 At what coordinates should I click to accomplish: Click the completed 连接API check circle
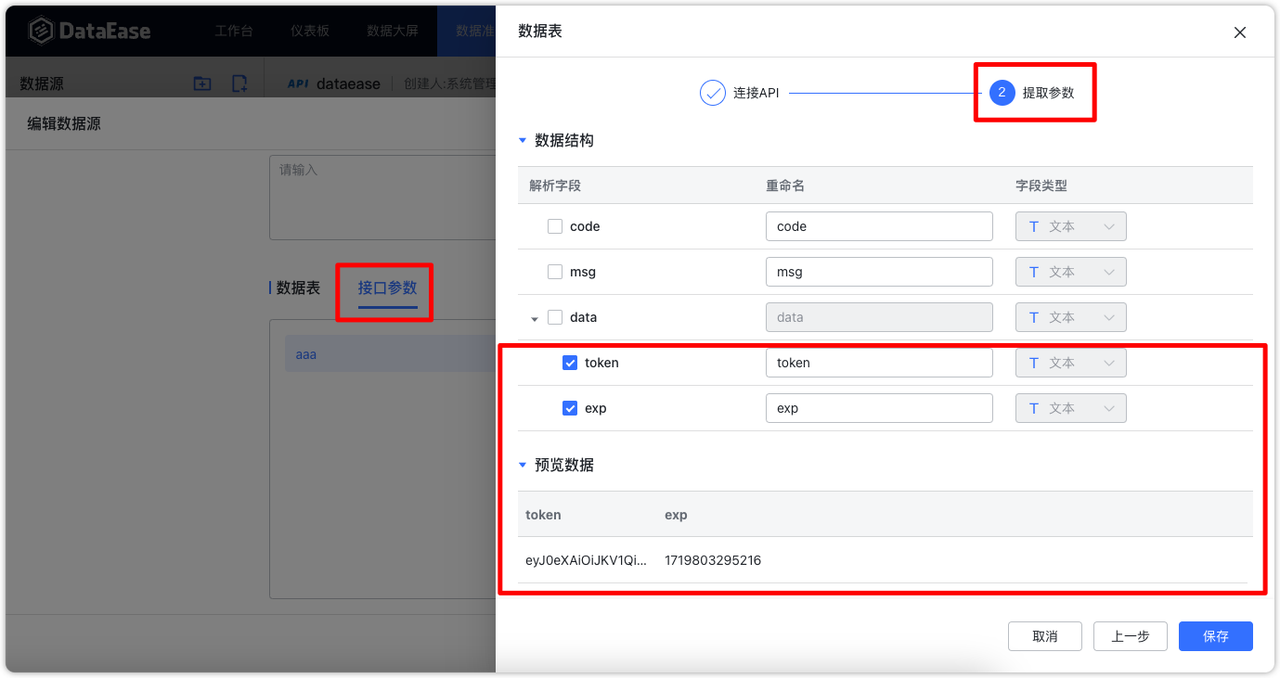click(x=712, y=92)
